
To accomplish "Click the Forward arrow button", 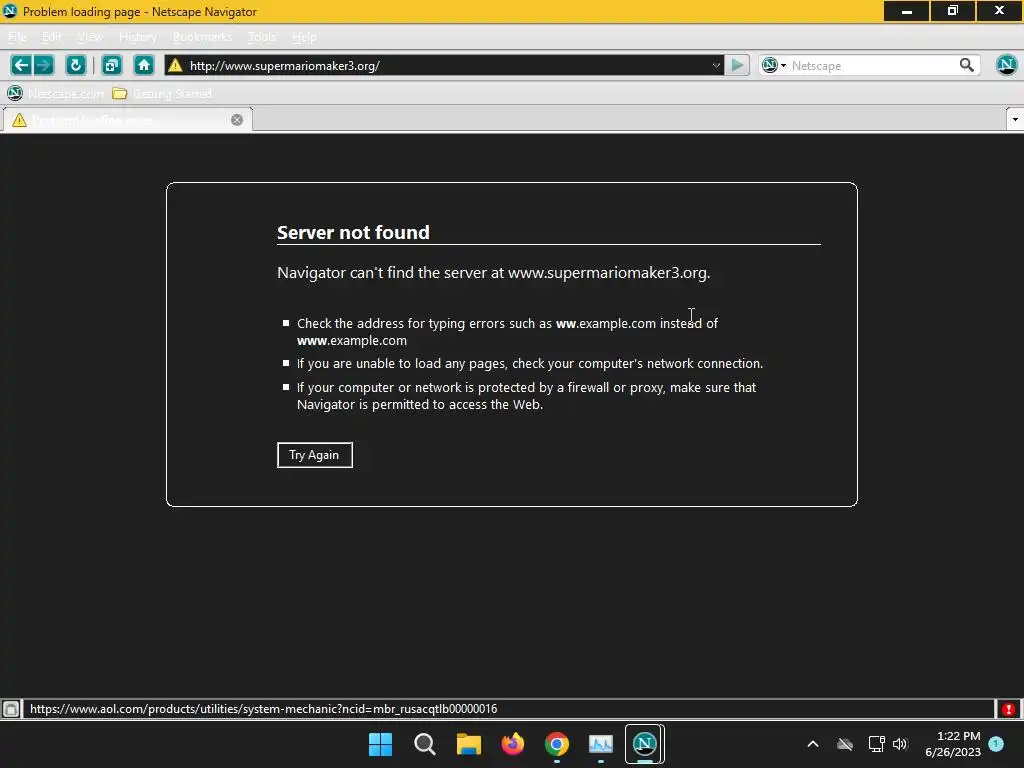I will [44, 65].
